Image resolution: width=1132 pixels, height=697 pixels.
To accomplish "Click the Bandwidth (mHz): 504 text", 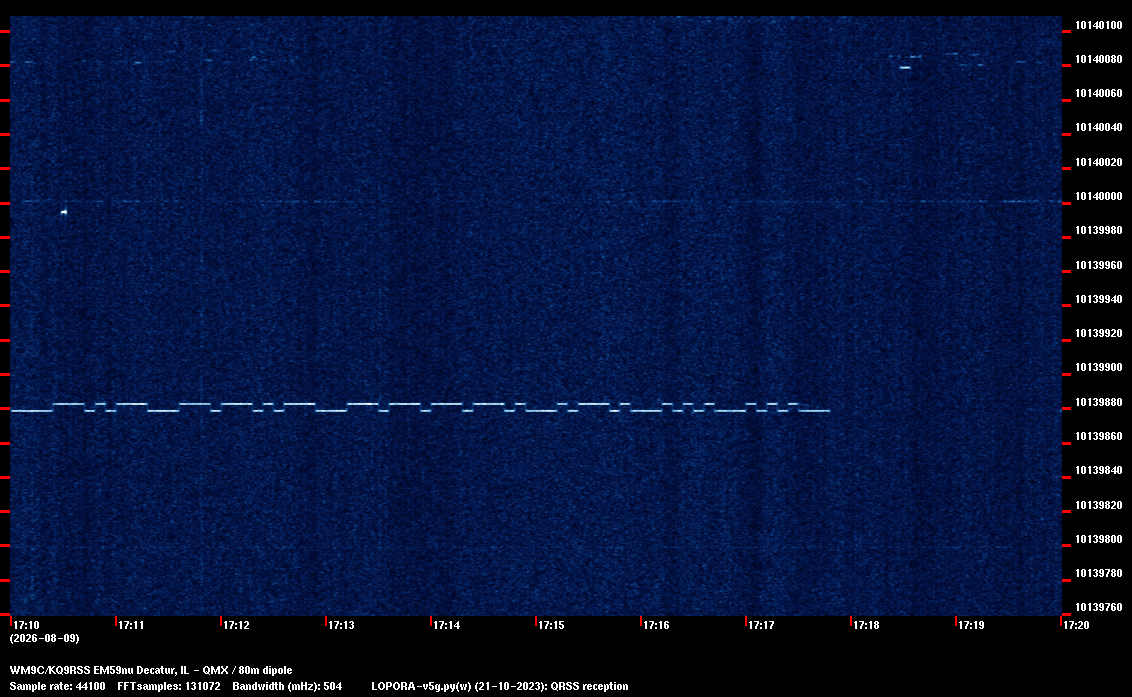I will pos(287,686).
